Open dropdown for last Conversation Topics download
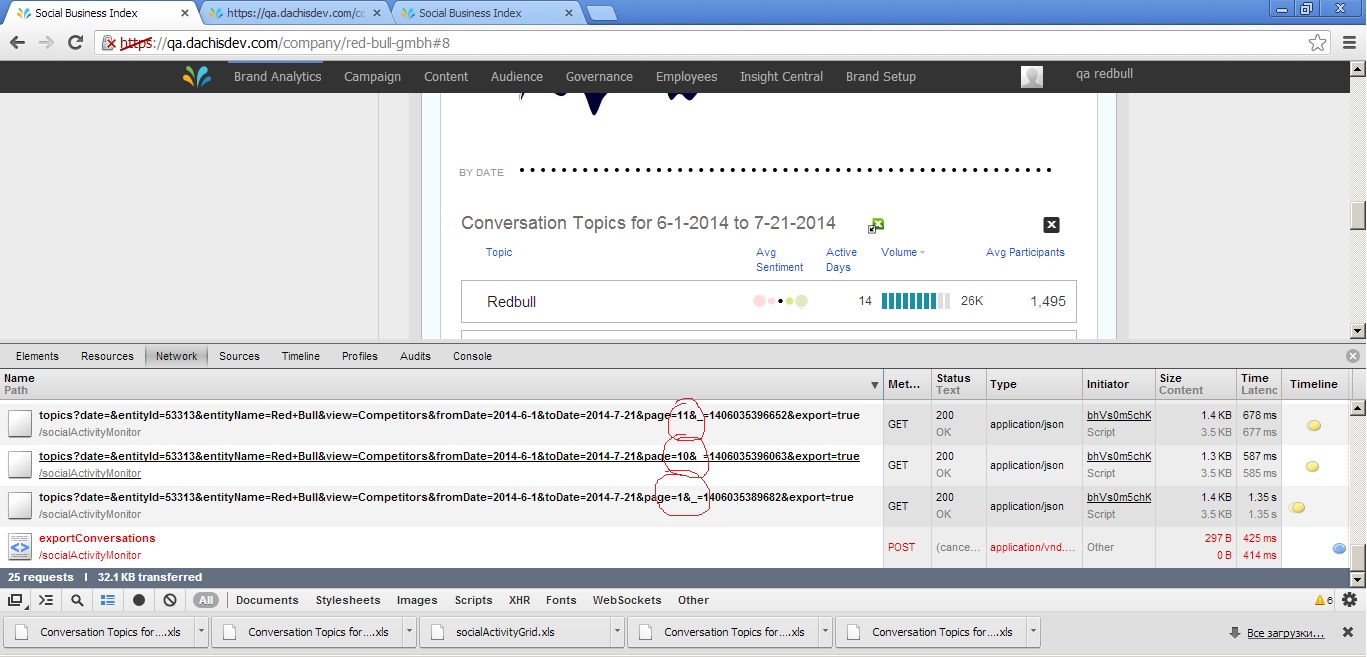This screenshot has width=1367, height=657. click(1033, 632)
